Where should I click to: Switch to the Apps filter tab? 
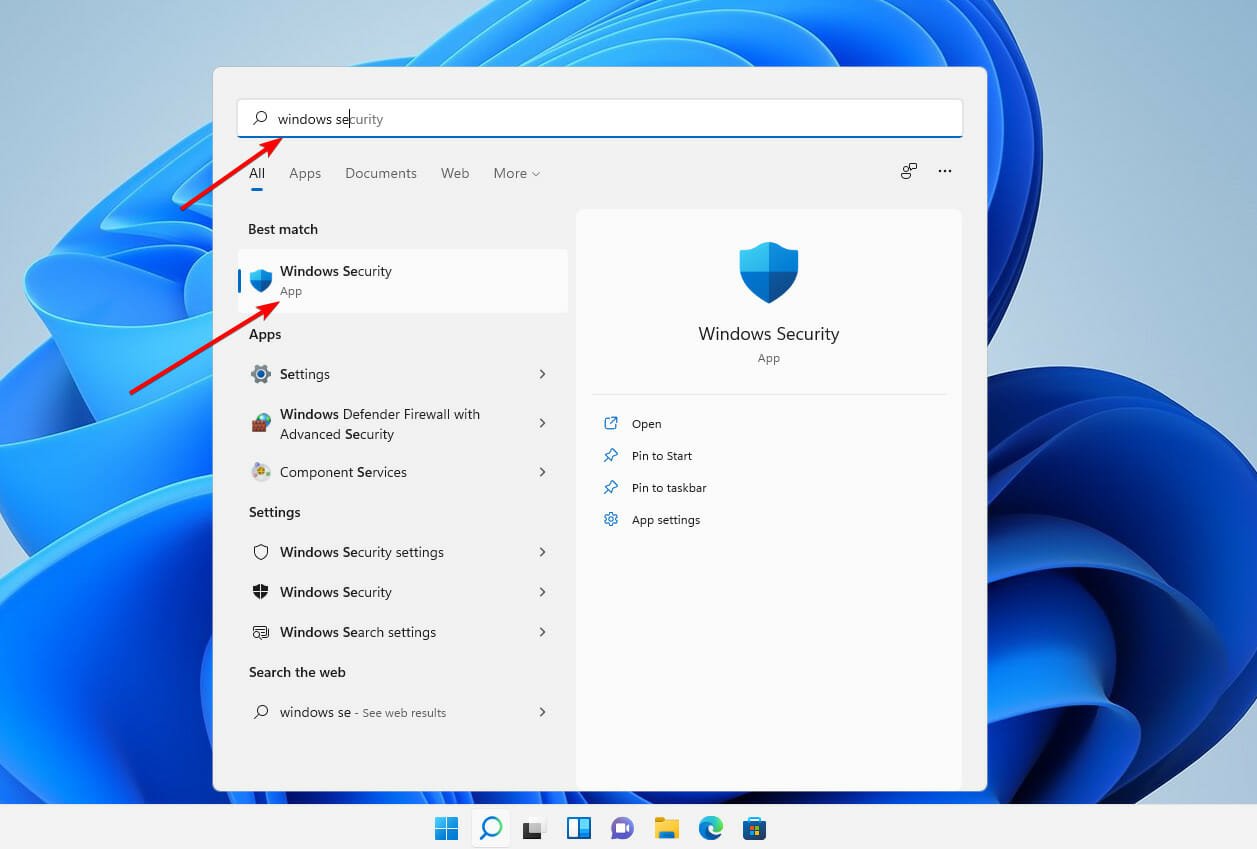point(305,173)
